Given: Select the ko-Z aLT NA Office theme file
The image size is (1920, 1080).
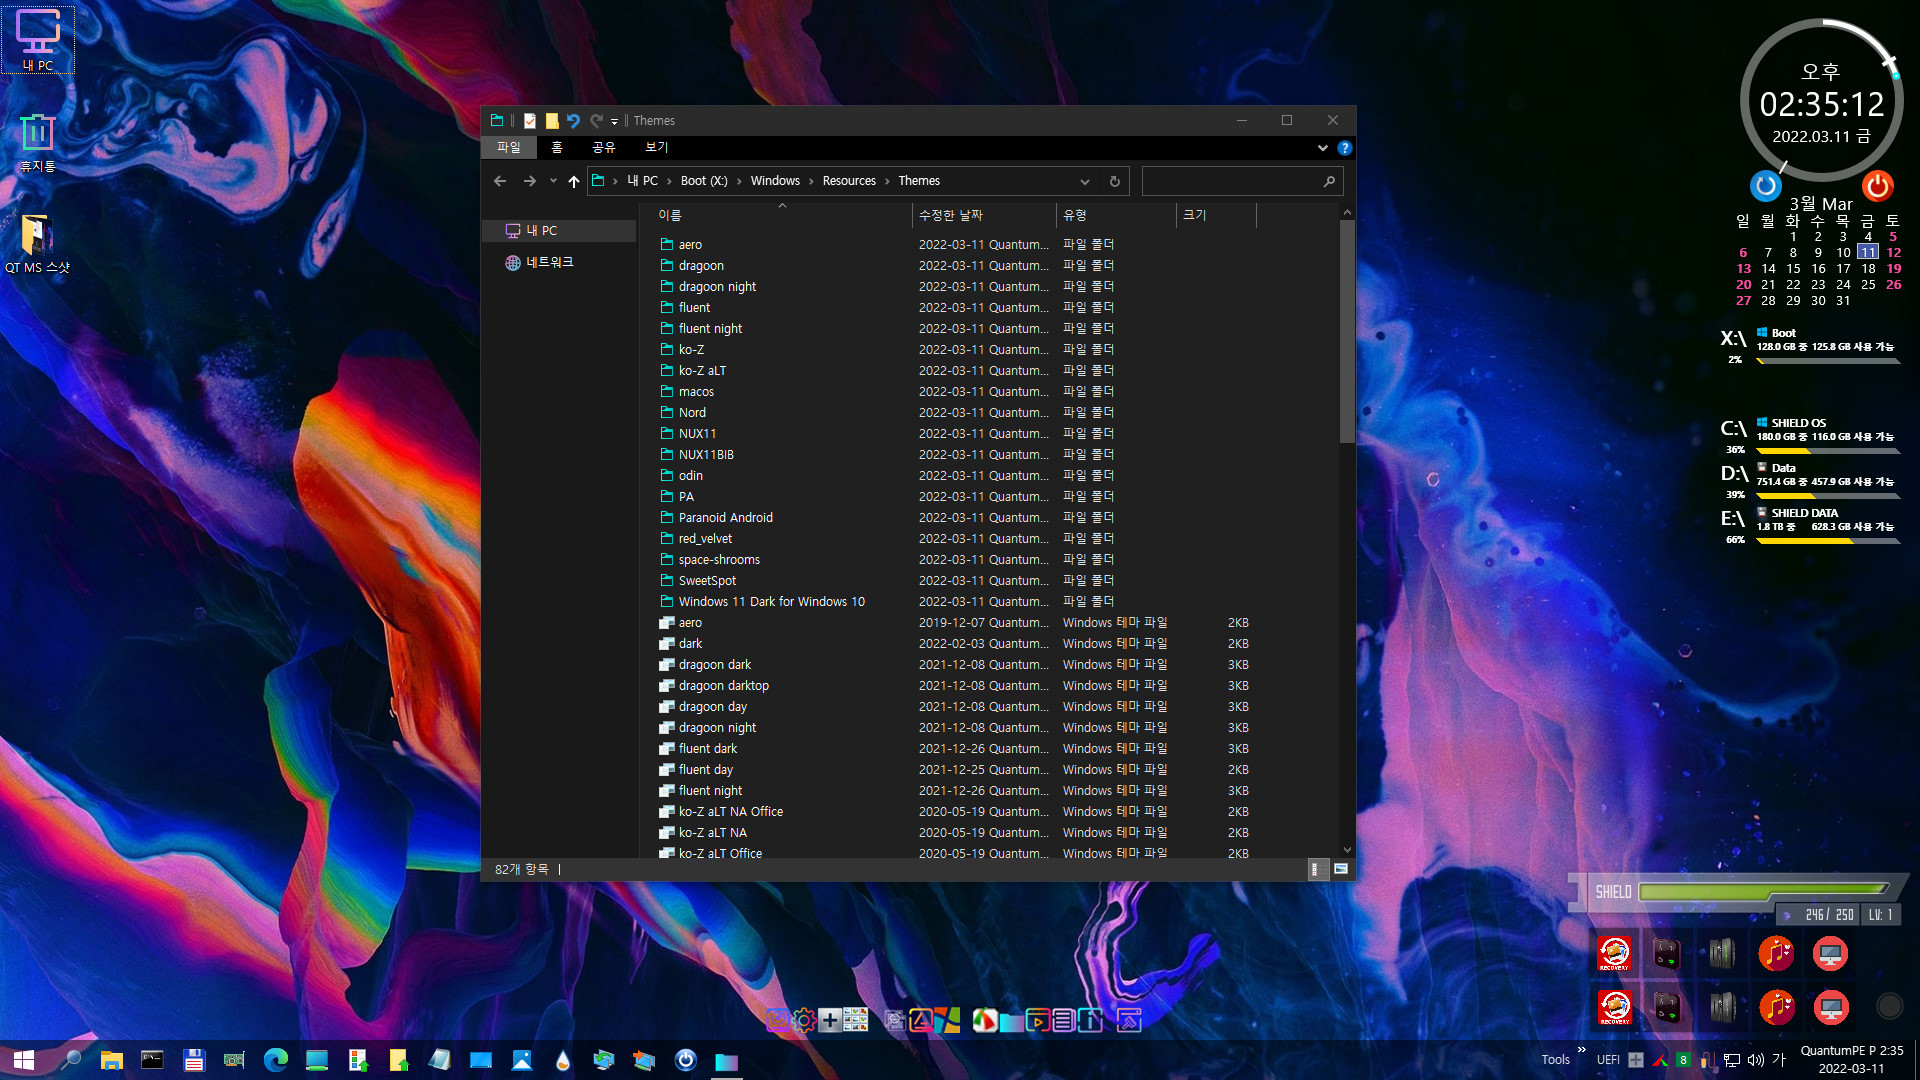Looking at the screenshot, I should [x=730, y=812].
